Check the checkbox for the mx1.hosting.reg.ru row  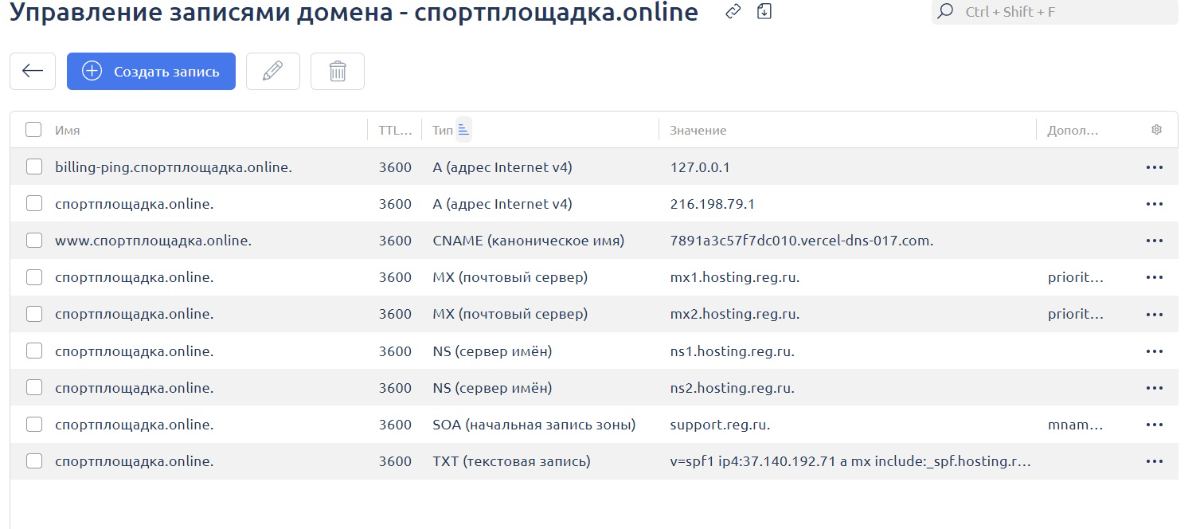[x=33, y=277]
